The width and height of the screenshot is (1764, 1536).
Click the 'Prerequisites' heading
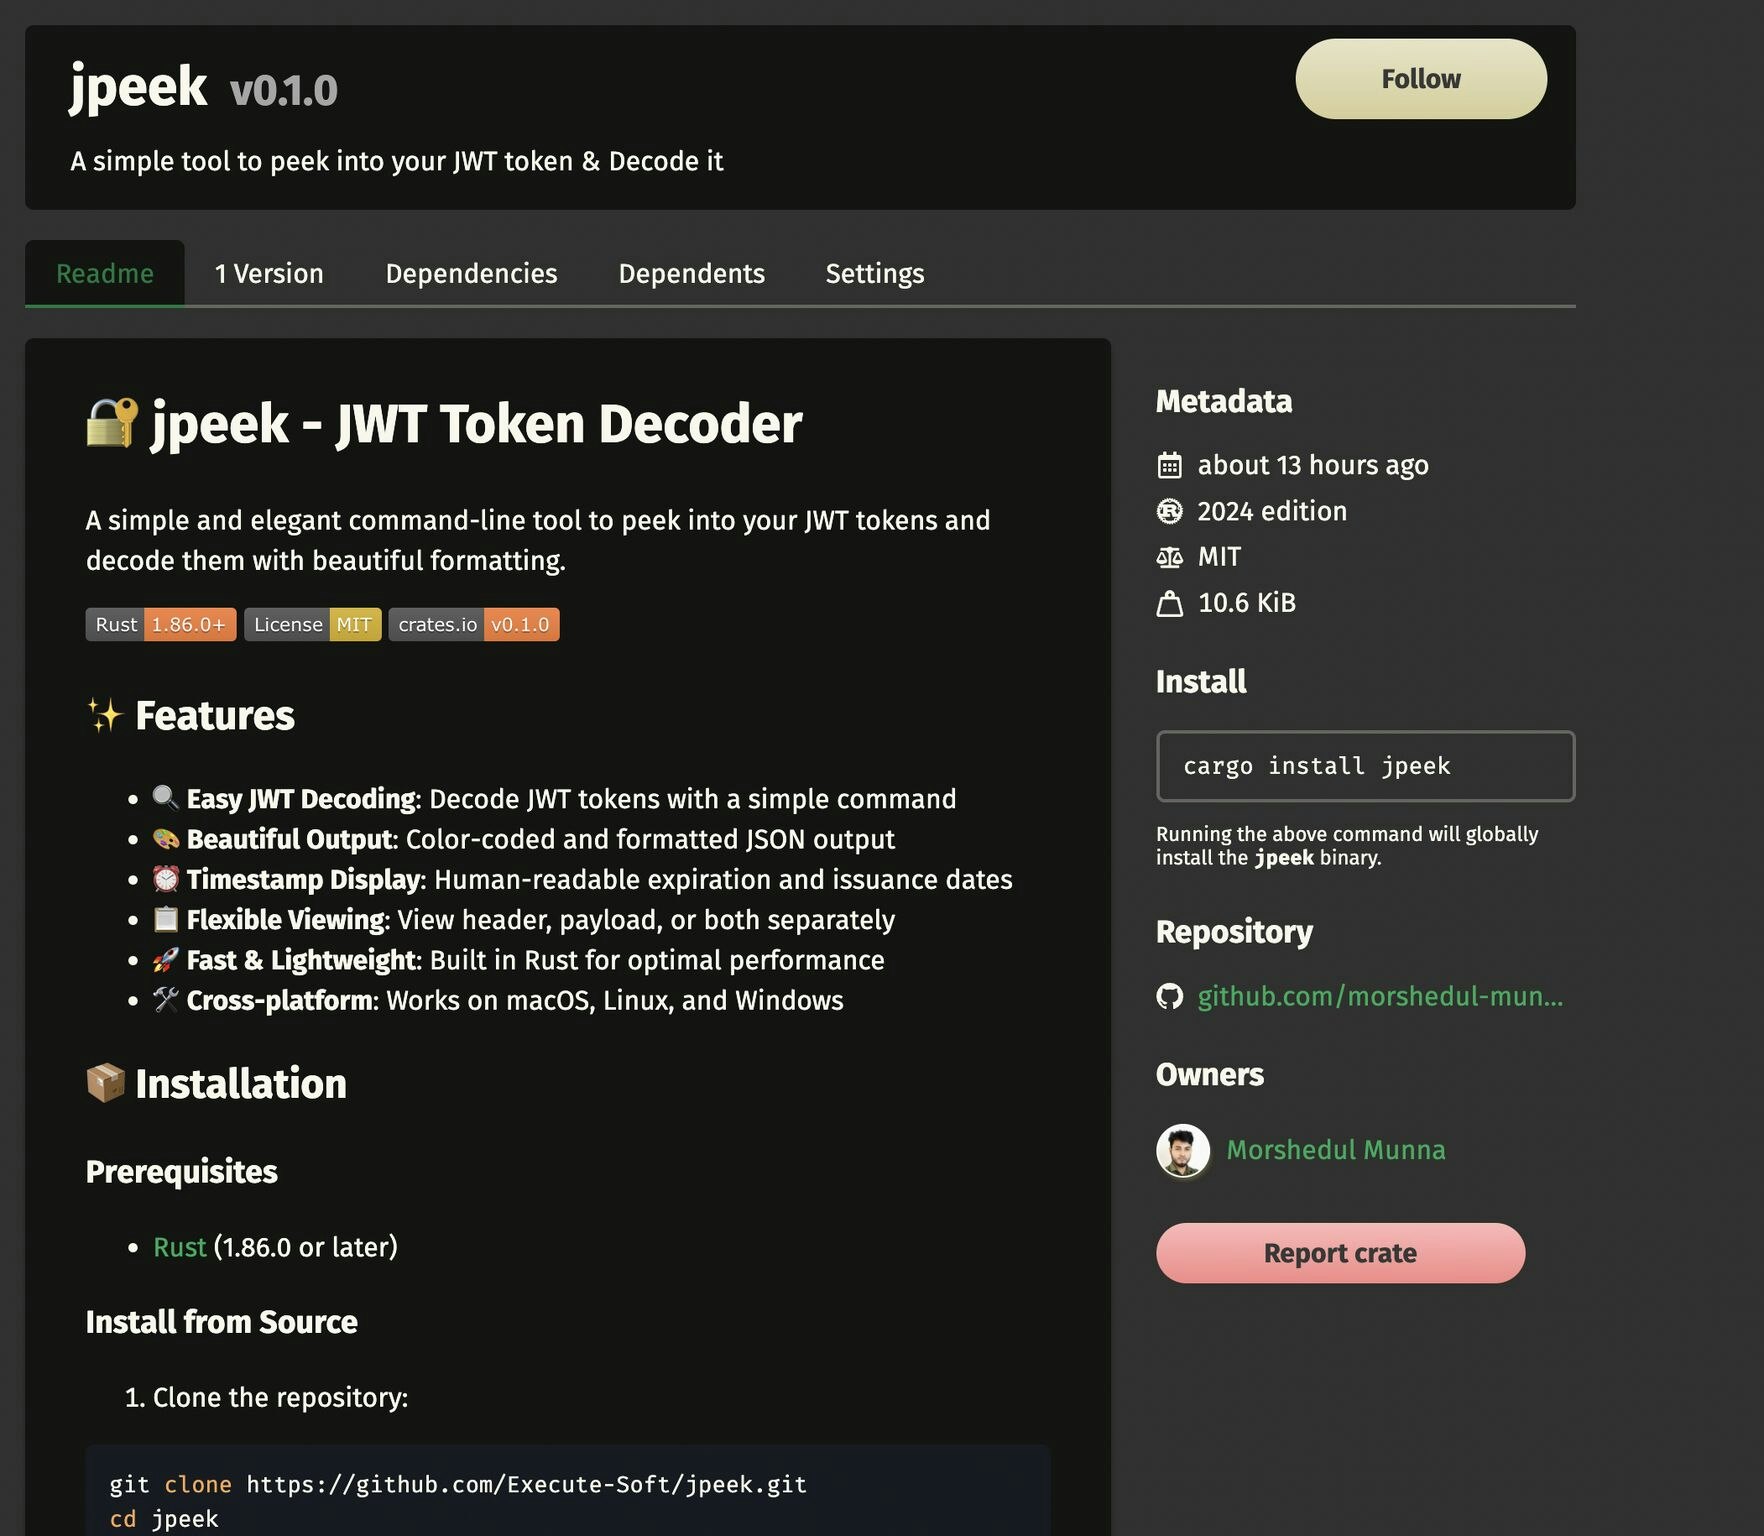(181, 1171)
